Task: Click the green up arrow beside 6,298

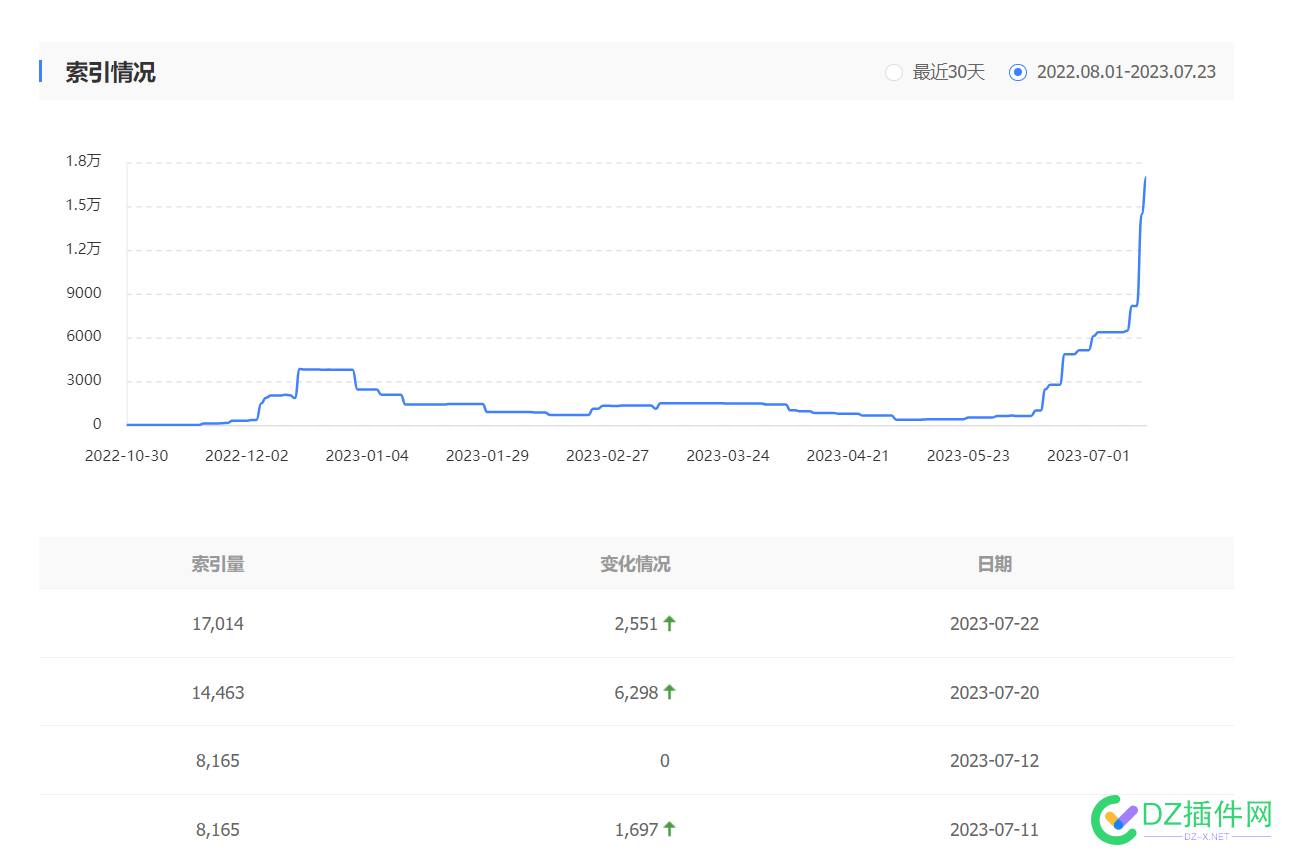Action: tap(670, 691)
